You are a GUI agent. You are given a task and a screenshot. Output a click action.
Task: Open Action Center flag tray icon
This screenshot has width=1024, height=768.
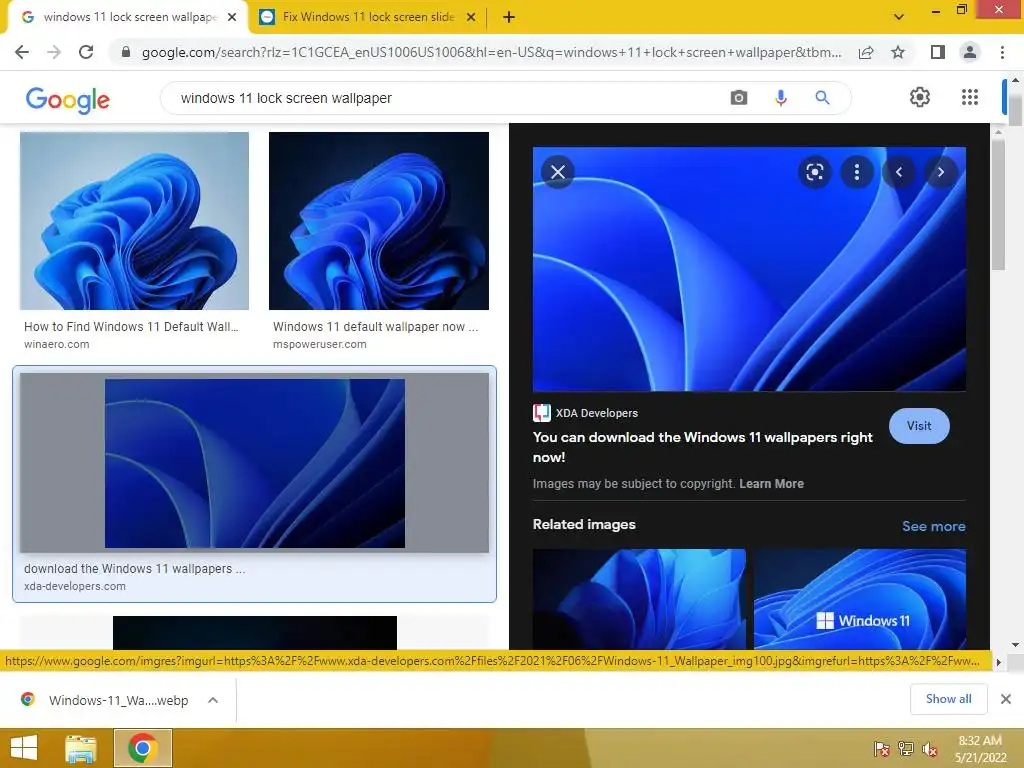pyautogui.click(x=882, y=748)
